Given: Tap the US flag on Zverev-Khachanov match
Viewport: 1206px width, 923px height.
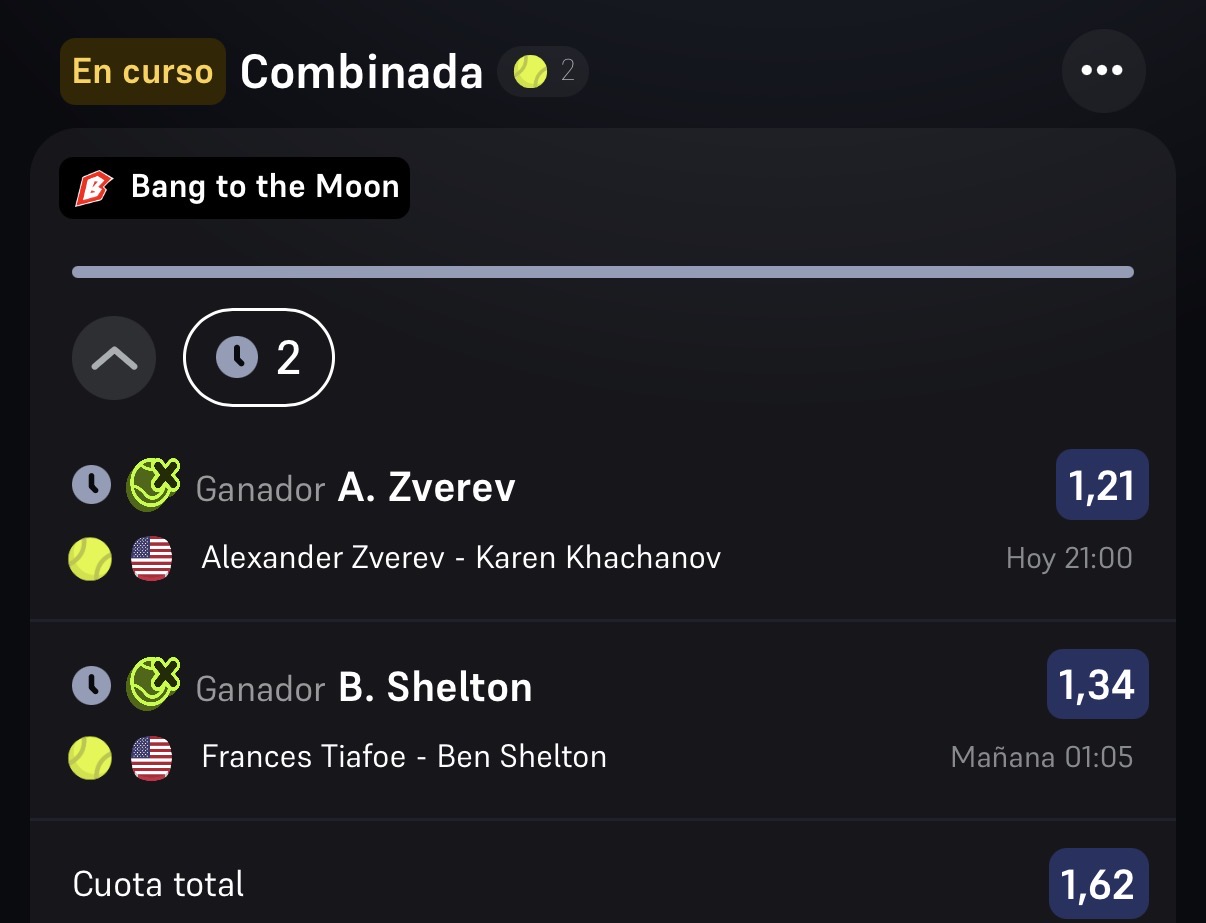Looking at the screenshot, I should click(152, 559).
